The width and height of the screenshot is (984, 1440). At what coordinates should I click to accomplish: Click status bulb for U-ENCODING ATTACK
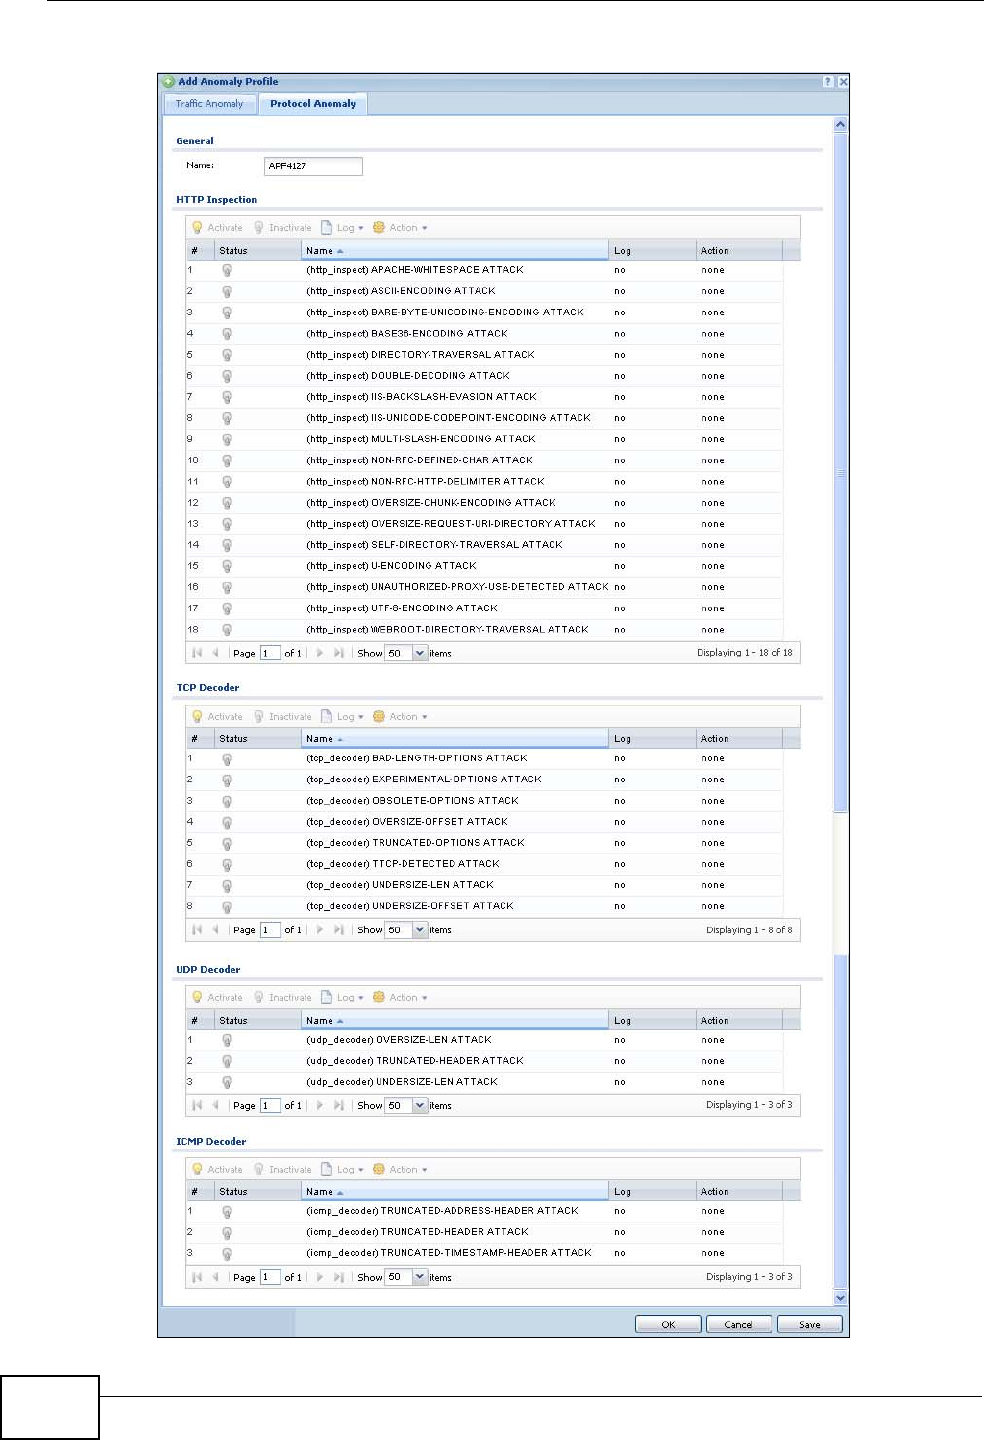(227, 566)
